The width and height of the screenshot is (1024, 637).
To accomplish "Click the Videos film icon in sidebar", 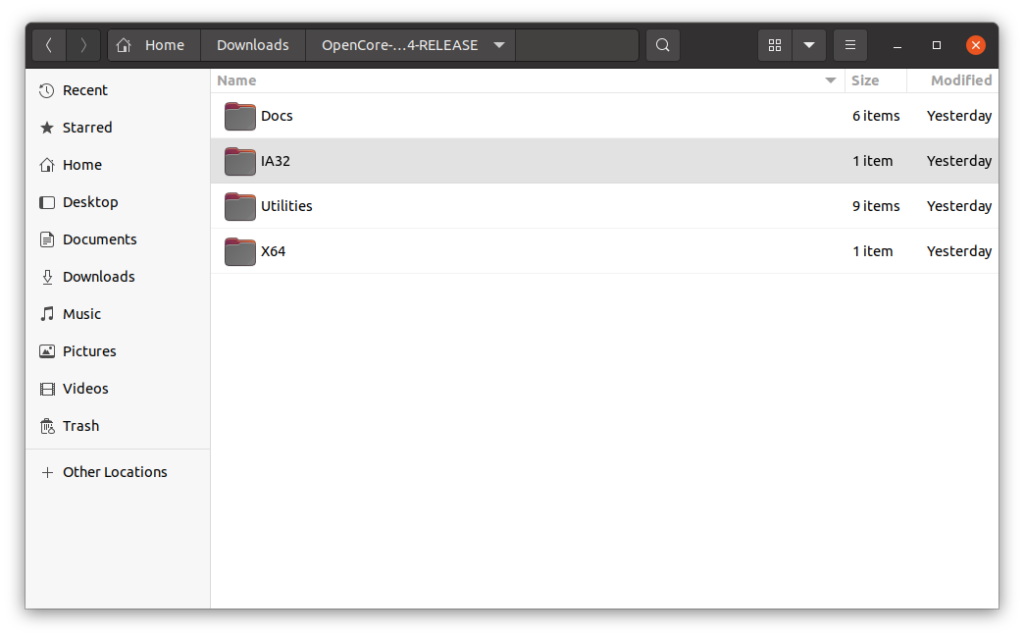I will coord(47,389).
